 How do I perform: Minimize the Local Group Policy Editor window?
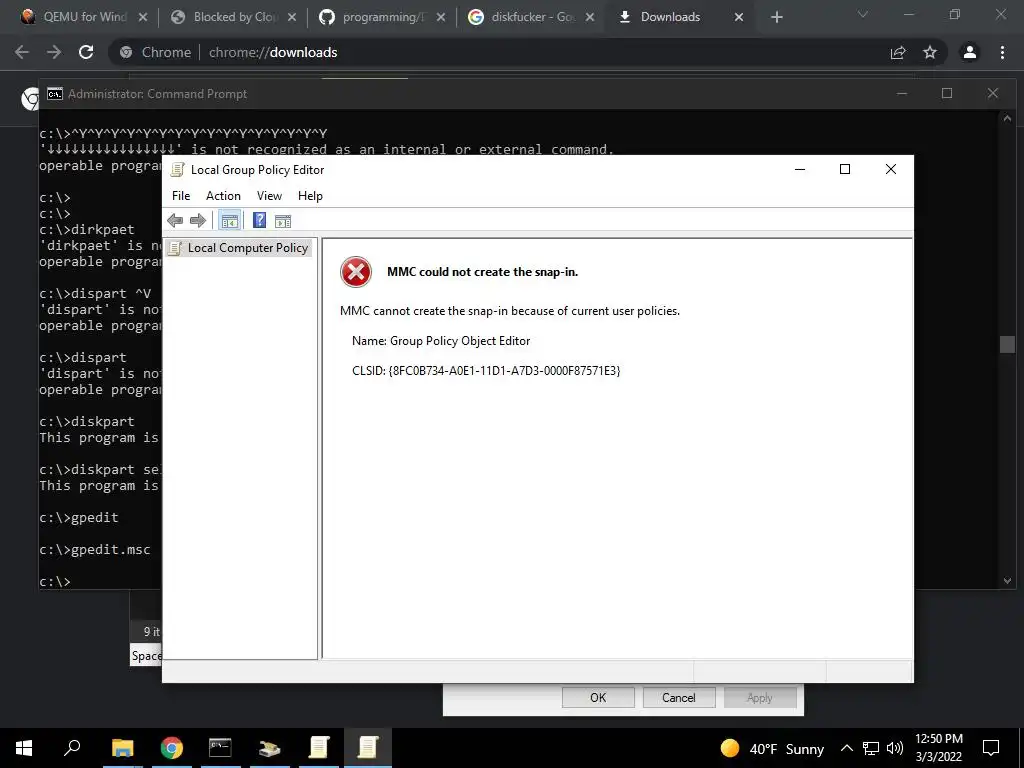800,169
